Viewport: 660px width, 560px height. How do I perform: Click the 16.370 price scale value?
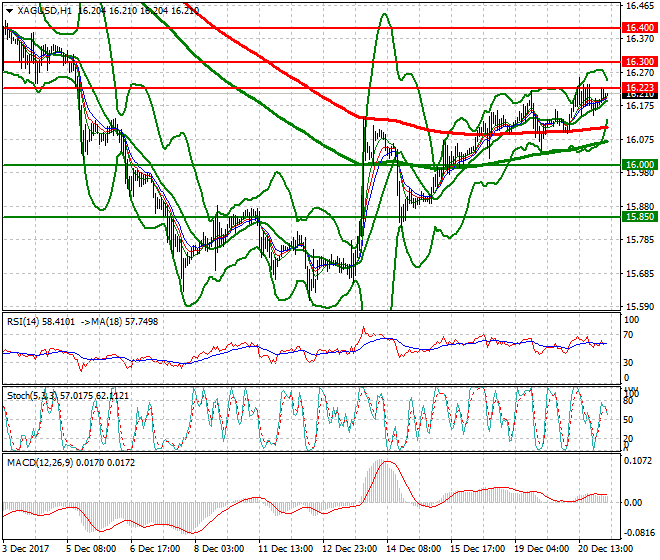pyautogui.click(x=640, y=39)
